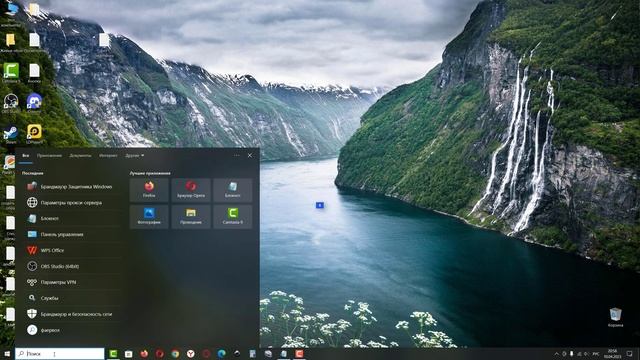This screenshot has height=360, width=640.
Task: Open Службы from the recent list
Action: (x=71, y=298)
